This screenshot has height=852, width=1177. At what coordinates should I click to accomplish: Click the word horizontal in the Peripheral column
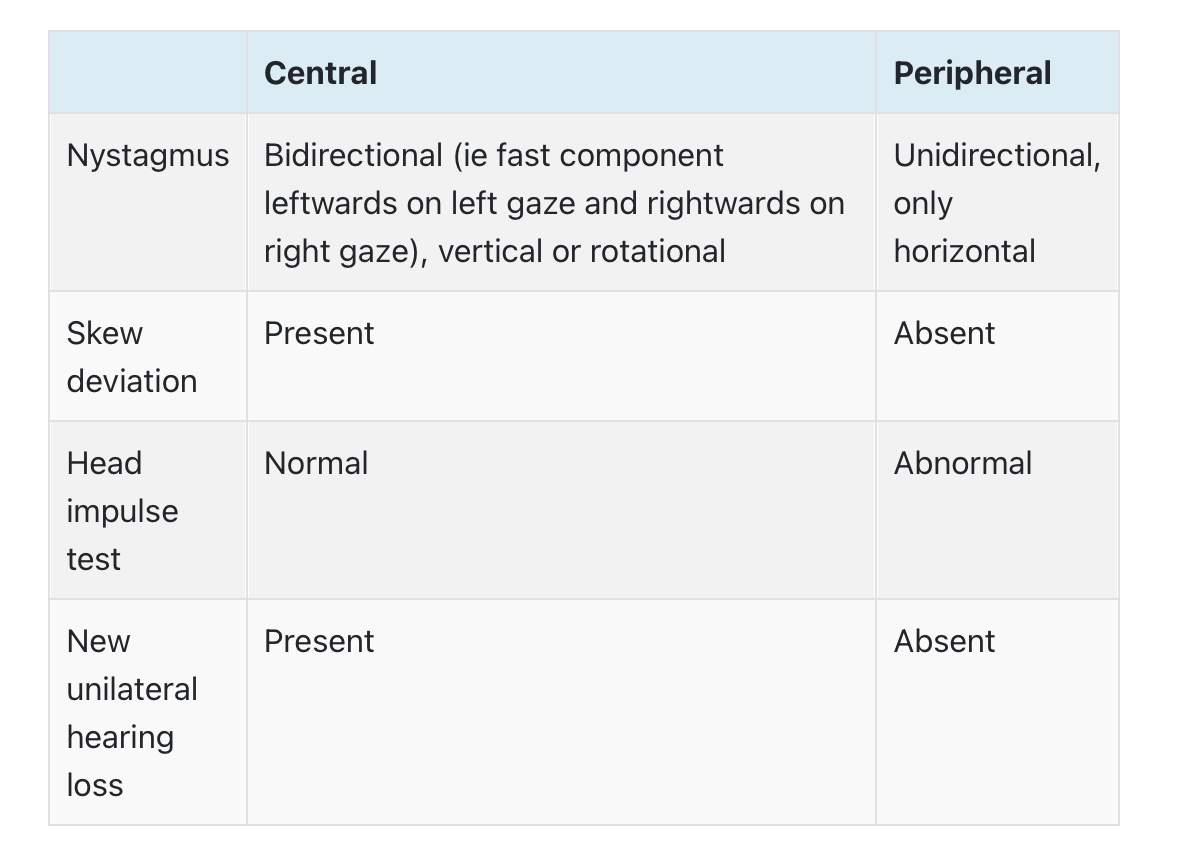tap(965, 251)
